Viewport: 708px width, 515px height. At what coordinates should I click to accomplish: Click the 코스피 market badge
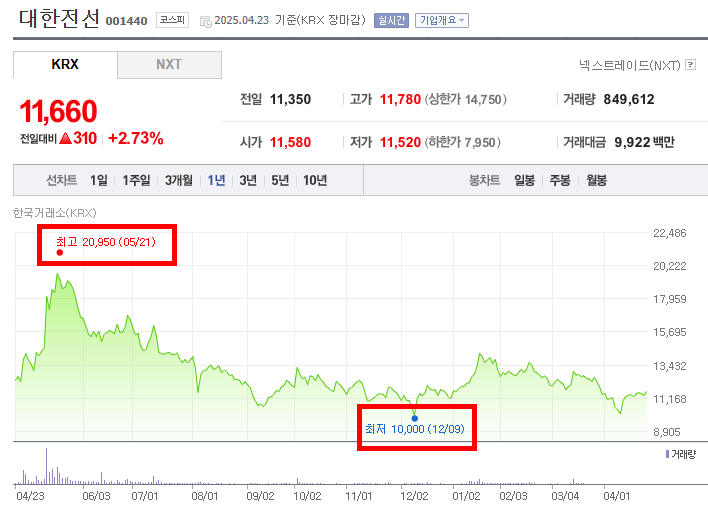pos(172,20)
